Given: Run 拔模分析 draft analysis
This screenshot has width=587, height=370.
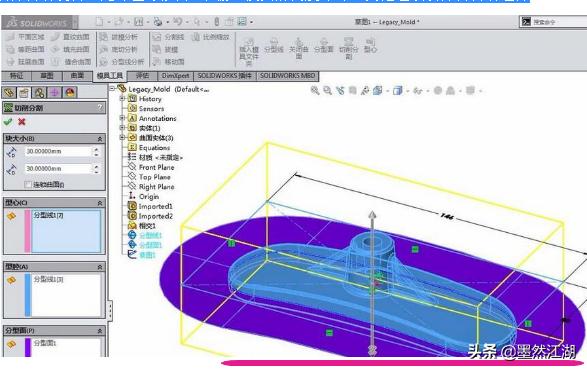Looking at the screenshot, I should click(119, 37).
